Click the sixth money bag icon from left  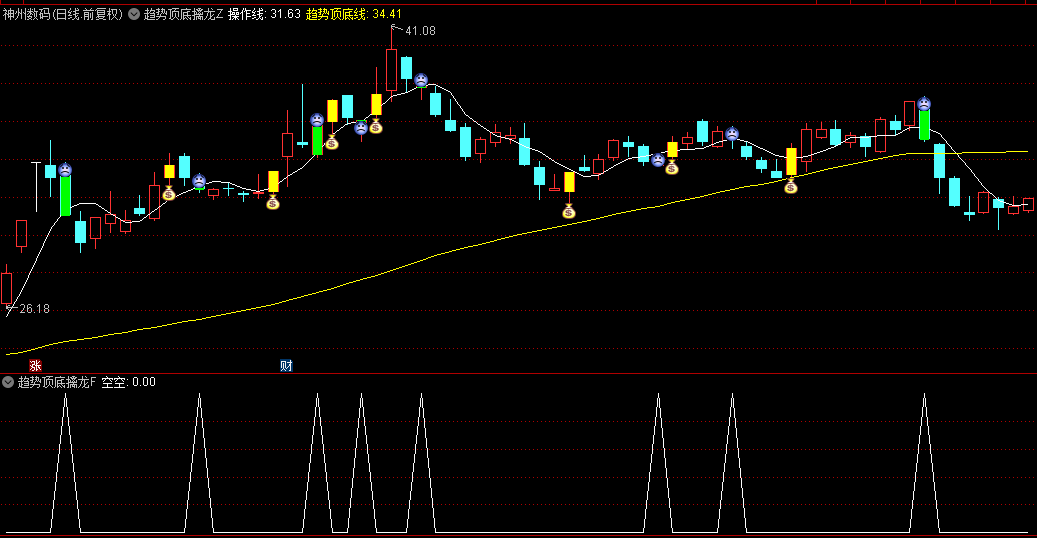(672, 167)
